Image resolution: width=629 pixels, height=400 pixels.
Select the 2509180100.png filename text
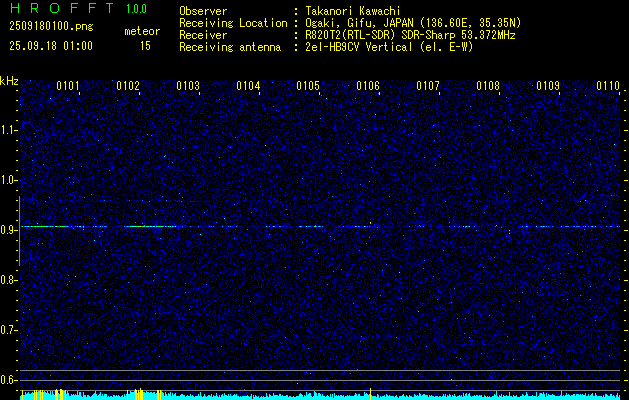[x=51, y=27]
